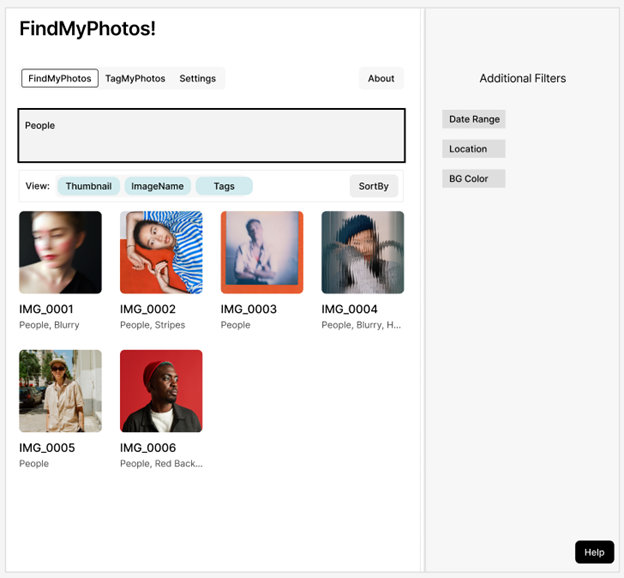624x578 pixels.
Task: Select the IMG_0002 stripes photo thumbnail
Action: click(x=161, y=252)
